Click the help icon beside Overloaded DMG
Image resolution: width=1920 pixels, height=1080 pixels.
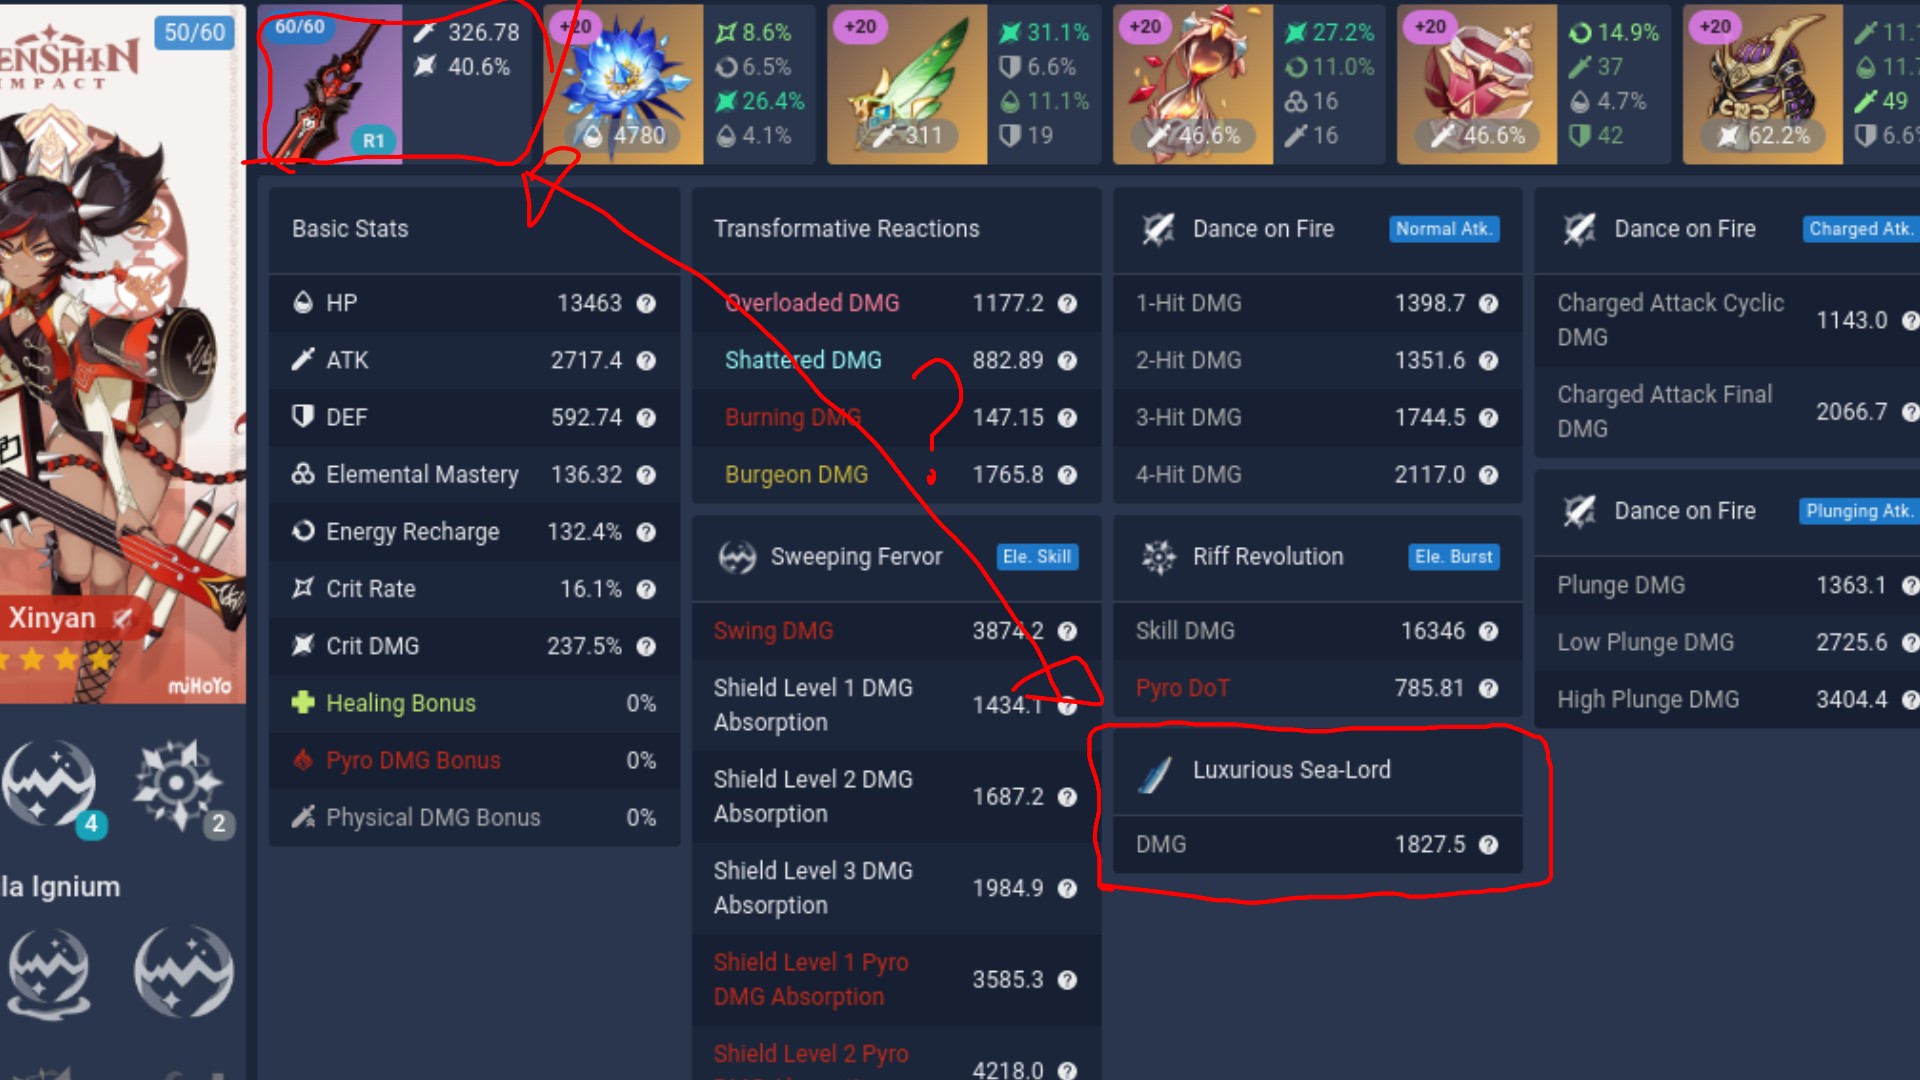tap(1067, 303)
